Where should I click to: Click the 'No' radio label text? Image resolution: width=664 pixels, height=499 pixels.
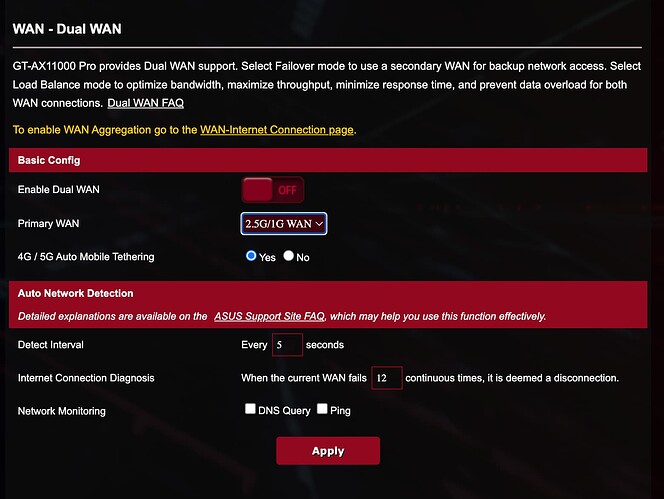coord(303,258)
